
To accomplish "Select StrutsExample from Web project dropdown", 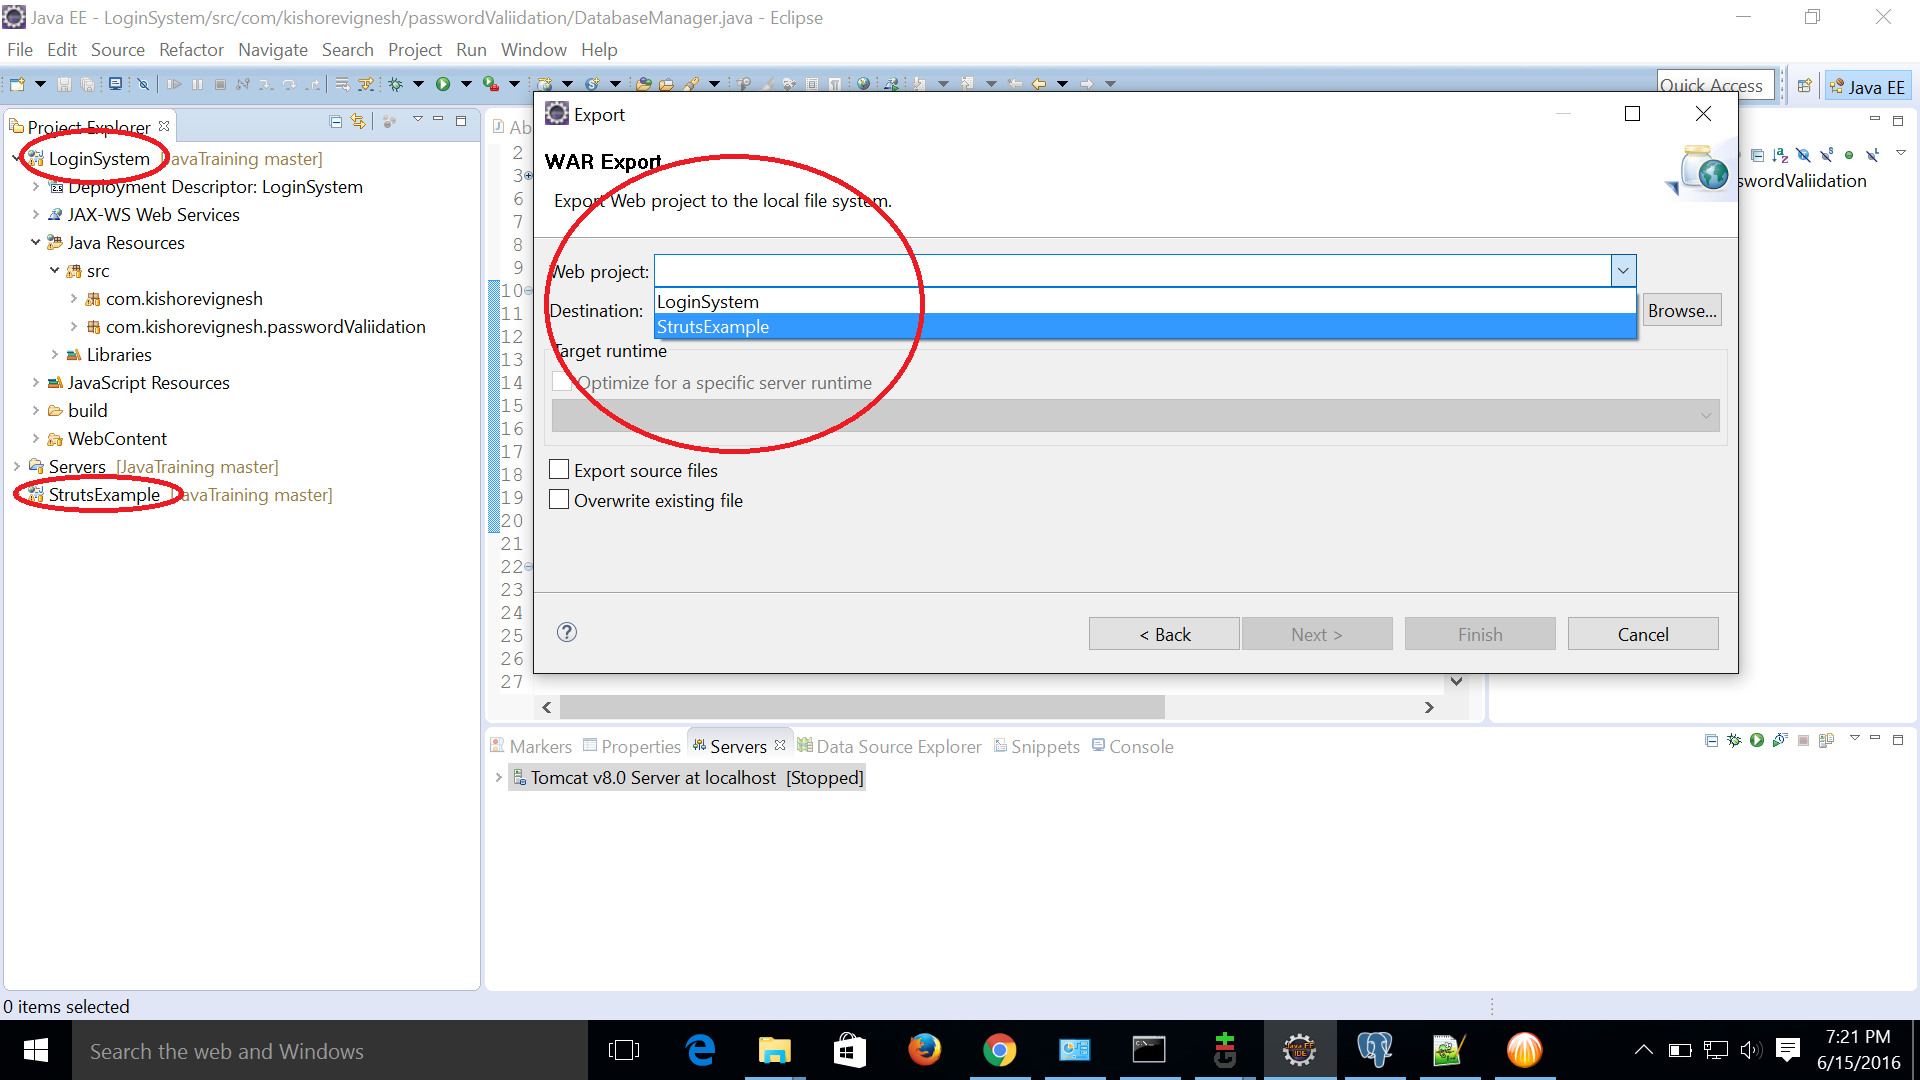I will tap(1143, 326).
